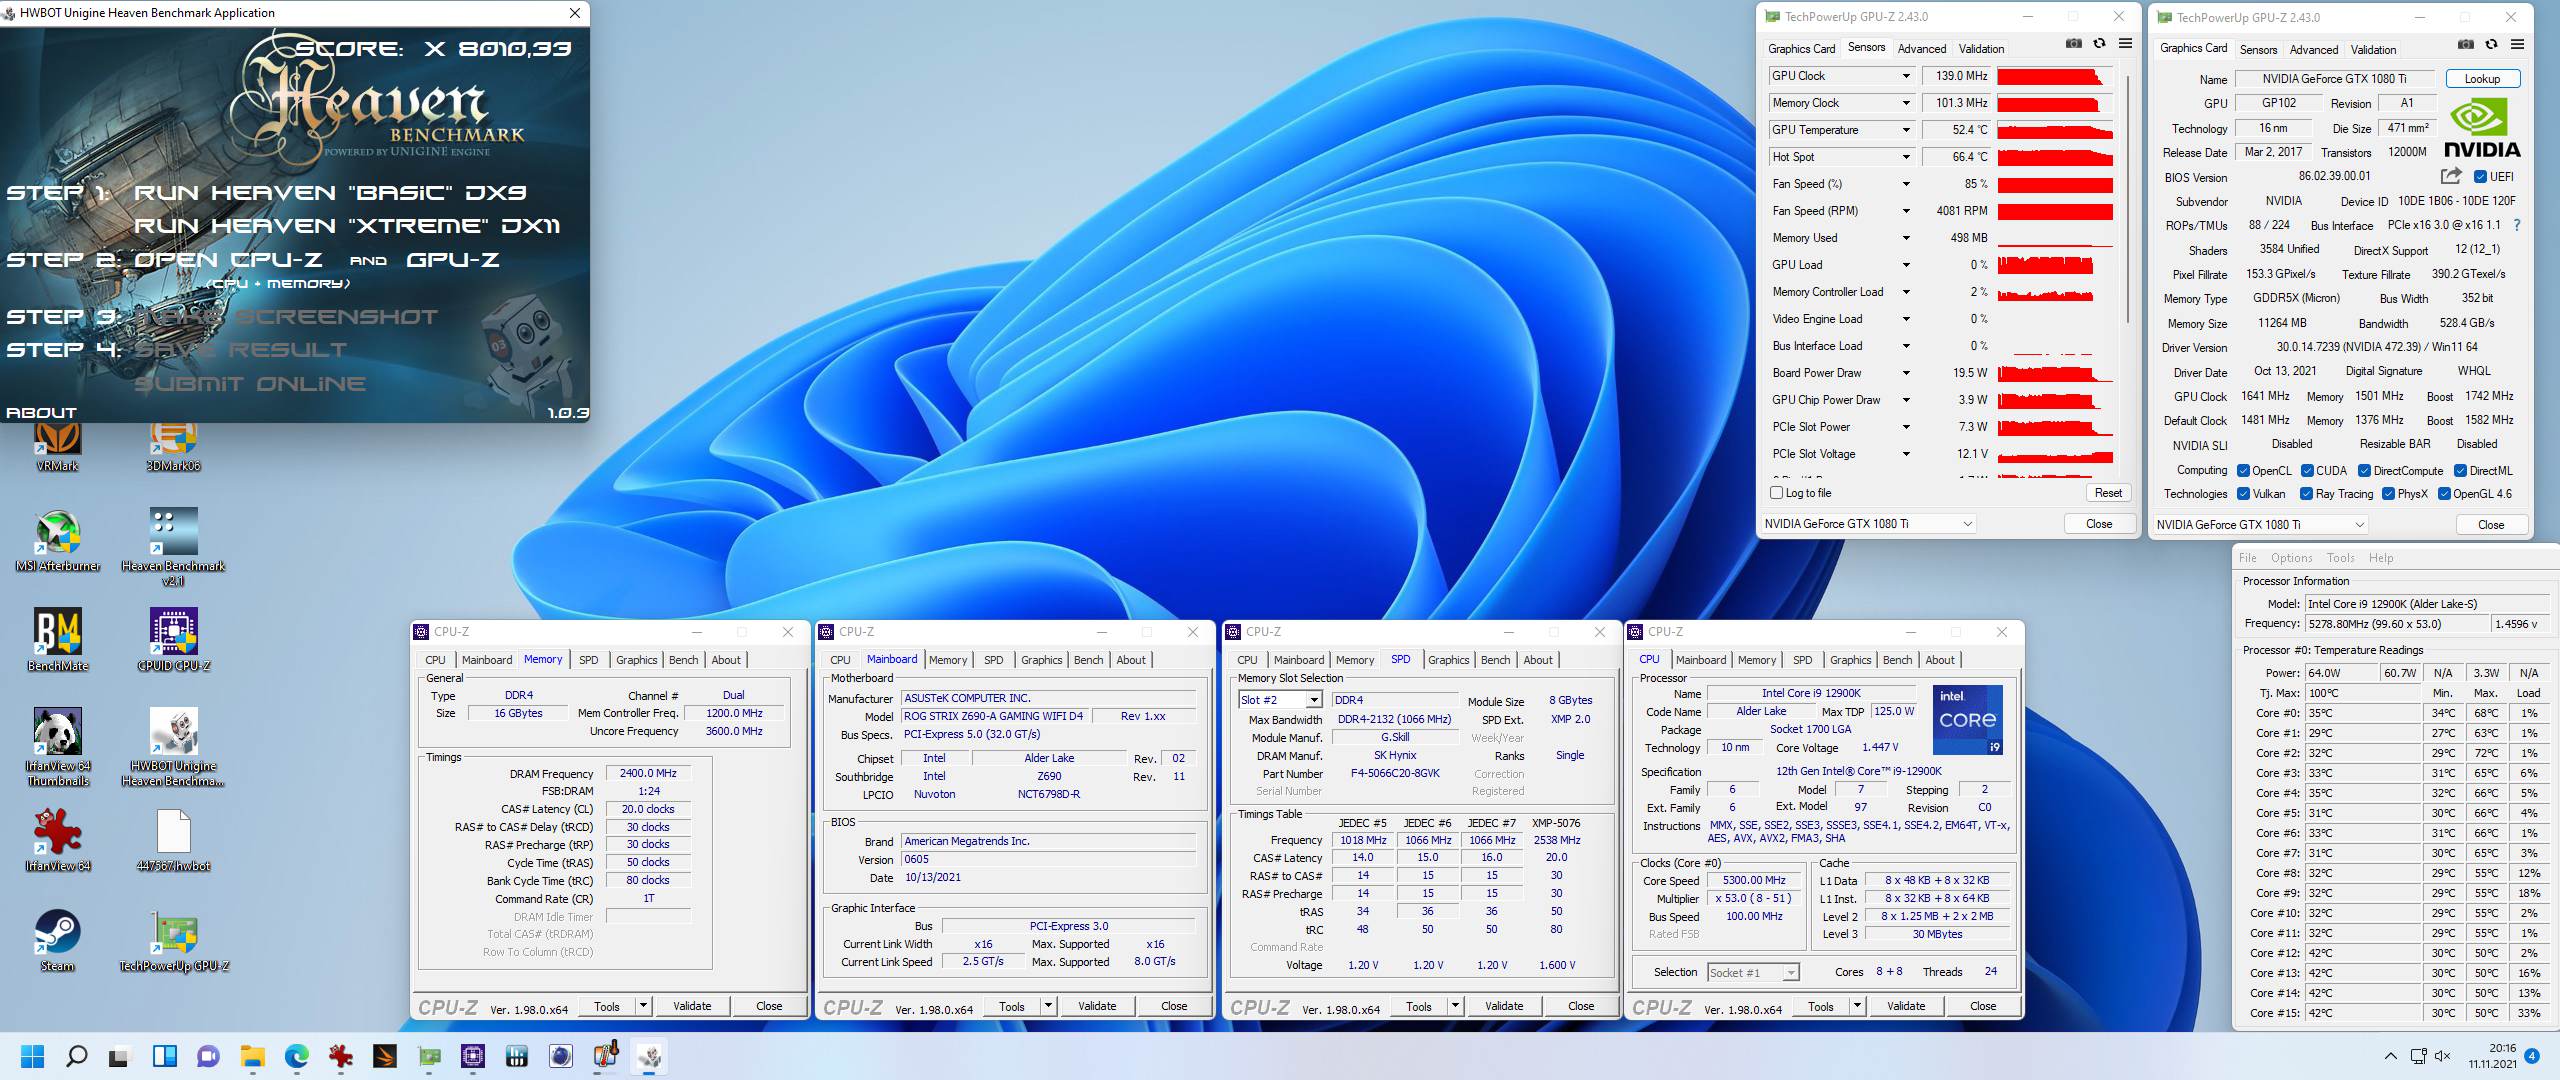Open 3DMark06 desktop shortcut

[173, 446]
